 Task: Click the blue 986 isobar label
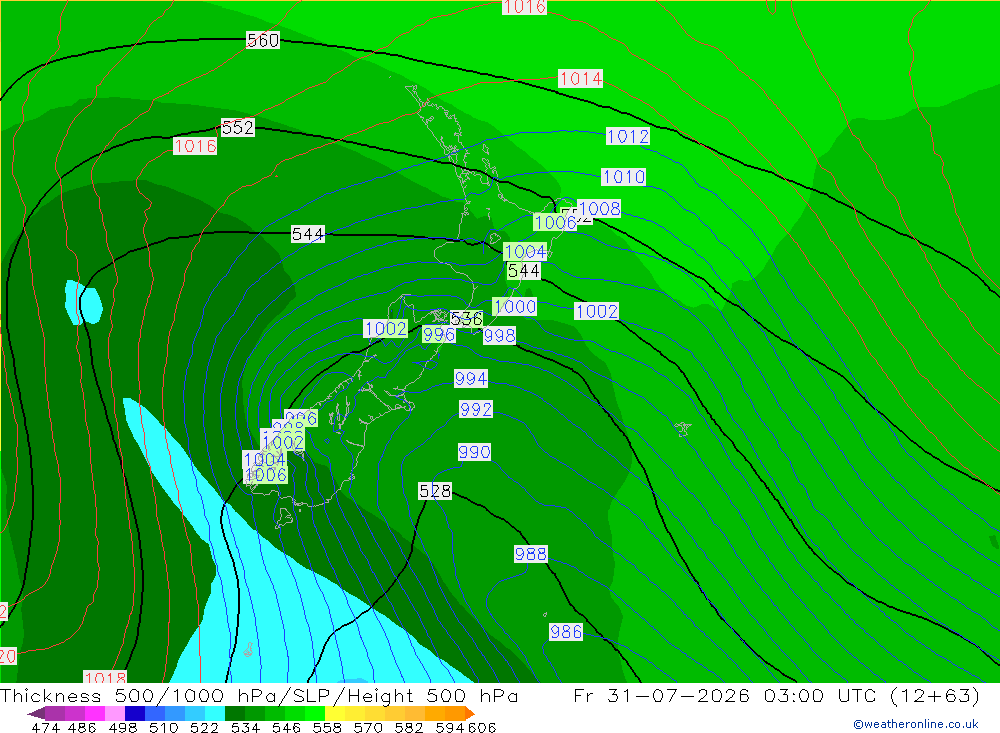(566, 632)
